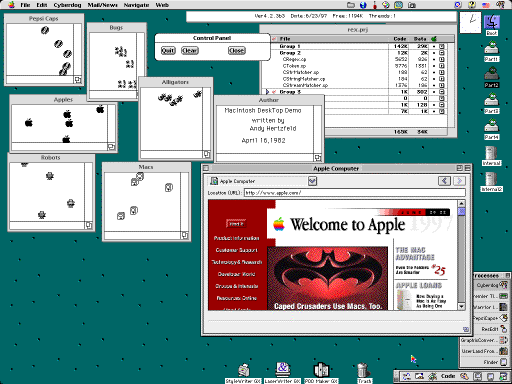Image resolution: width=512 pixels, height=384 pixels.
Task: Click Developer World link on Apple page
Action: tap(236, 274)
